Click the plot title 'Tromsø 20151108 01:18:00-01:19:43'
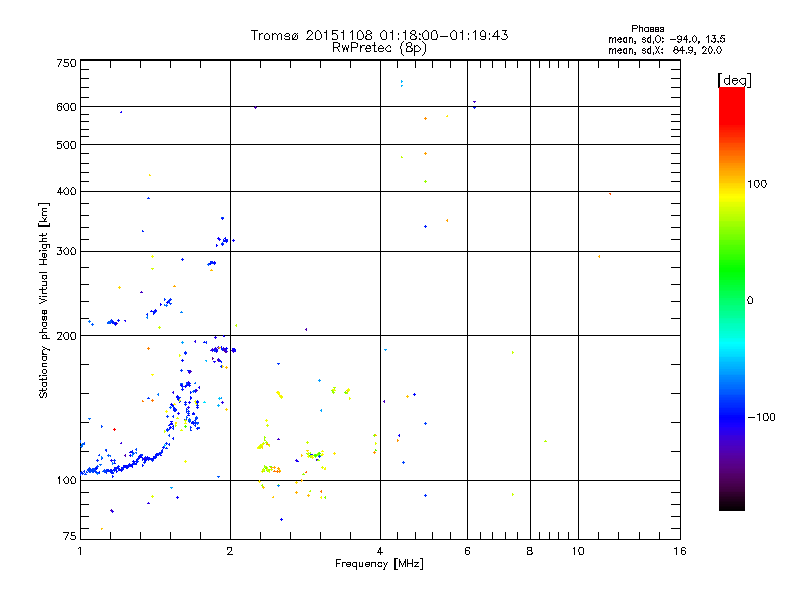800x600 pixels. click(379, 35)
